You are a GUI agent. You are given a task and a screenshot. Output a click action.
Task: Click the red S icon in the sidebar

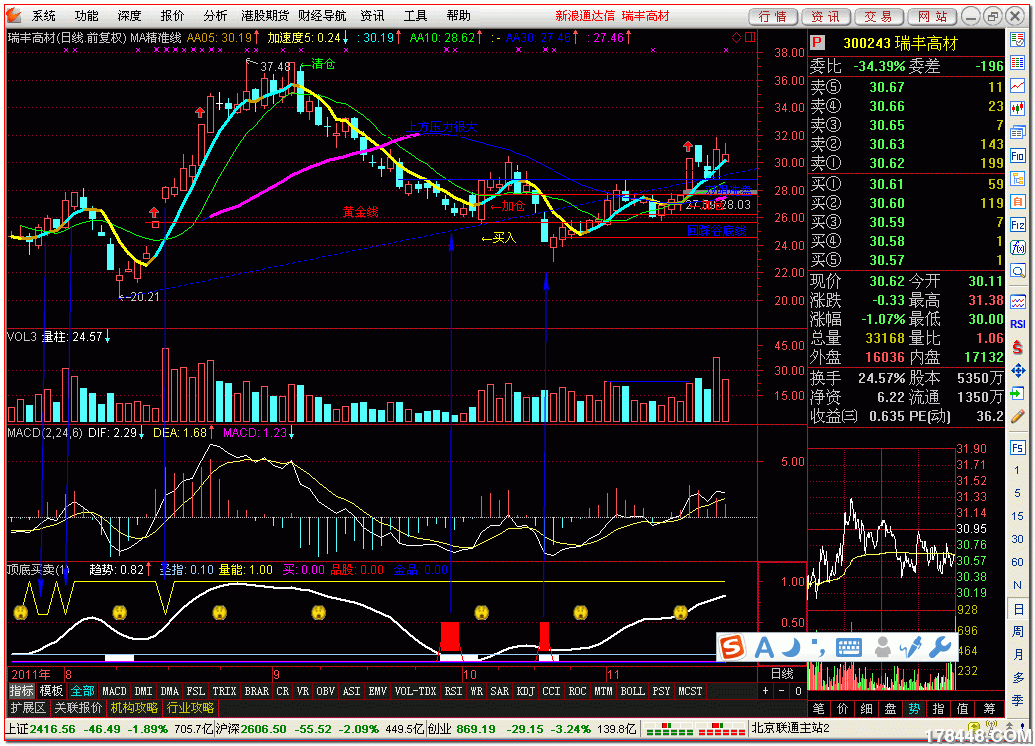1017,347
